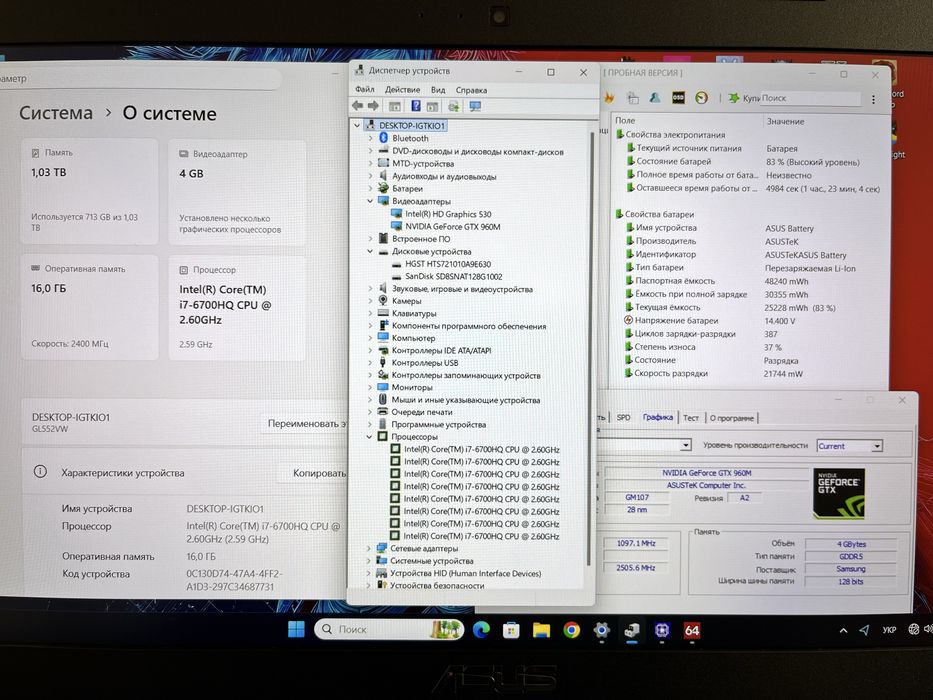Switch to the SPD tab
This screenshot has height=700, width=933.
click(x=623, y=417)
